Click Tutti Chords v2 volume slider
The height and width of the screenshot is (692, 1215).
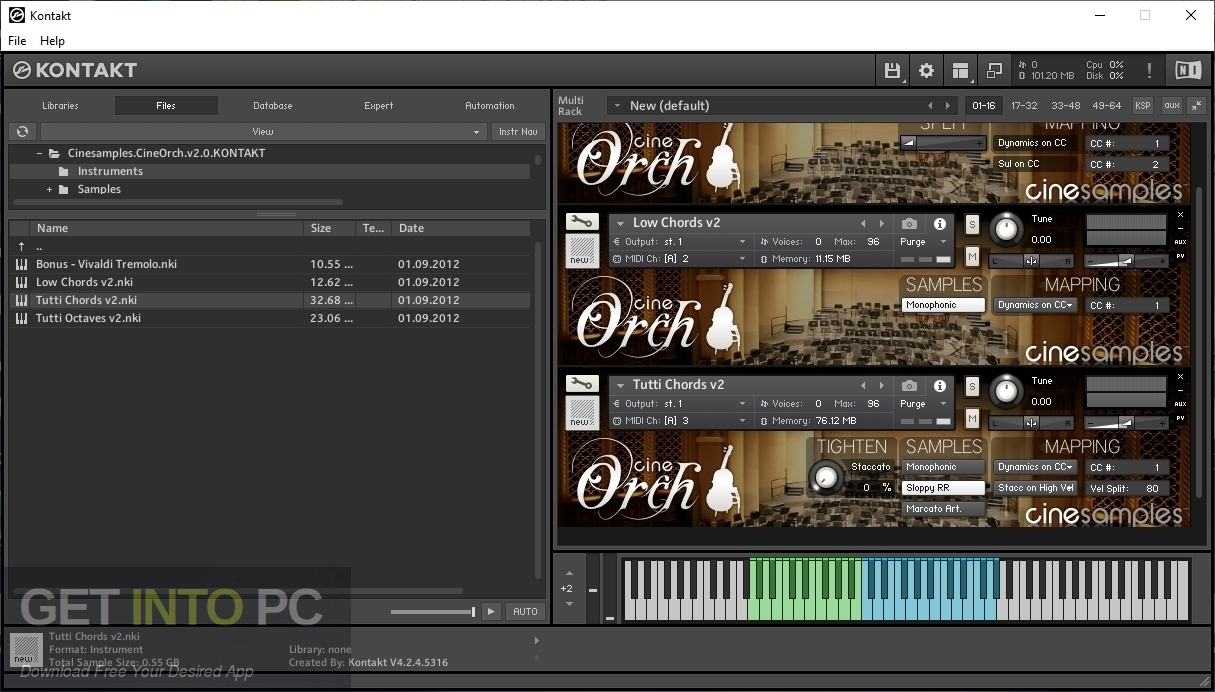click(1126, 422)
